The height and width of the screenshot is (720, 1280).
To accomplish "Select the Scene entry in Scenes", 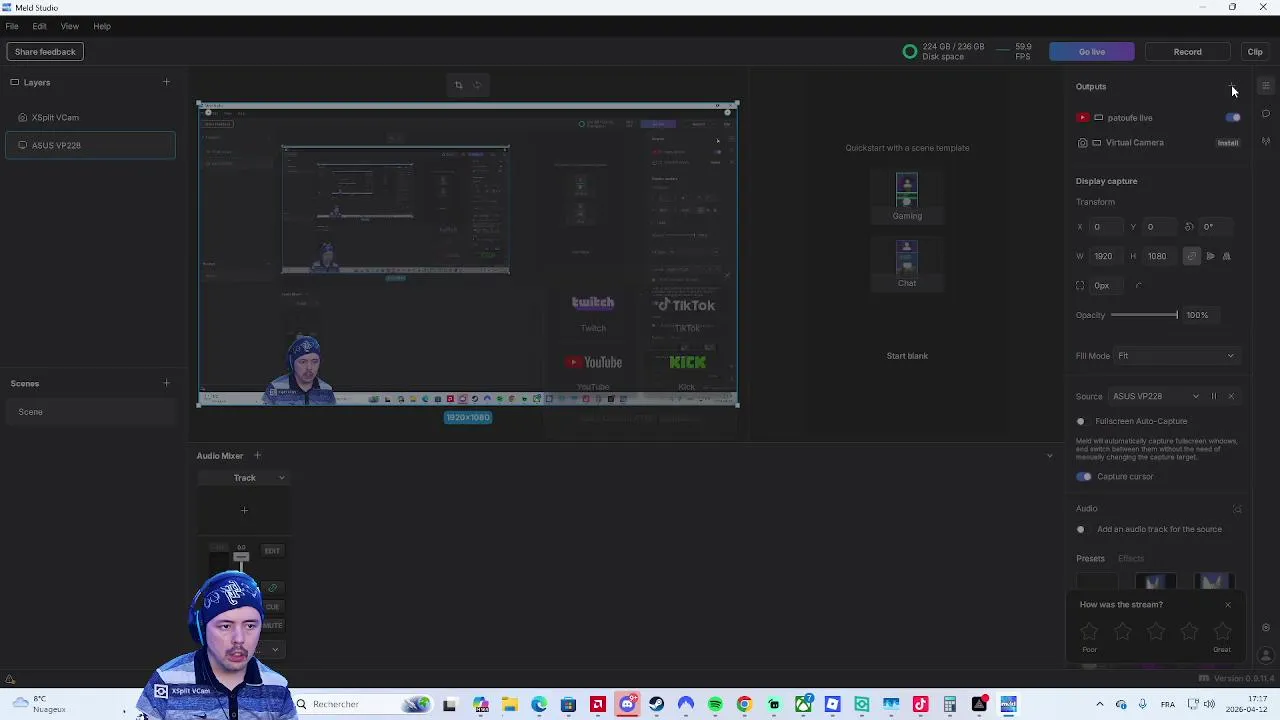I will click(90, 412).
